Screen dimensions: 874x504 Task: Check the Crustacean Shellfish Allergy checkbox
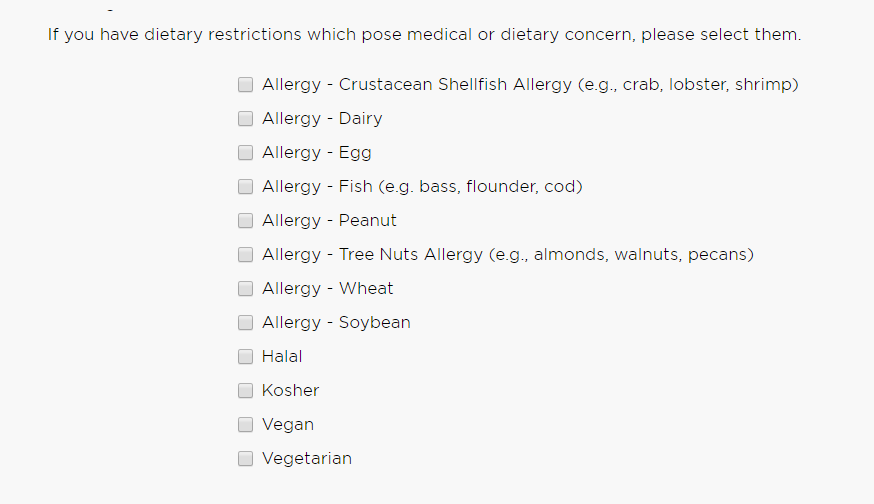(x=245, y=85)
